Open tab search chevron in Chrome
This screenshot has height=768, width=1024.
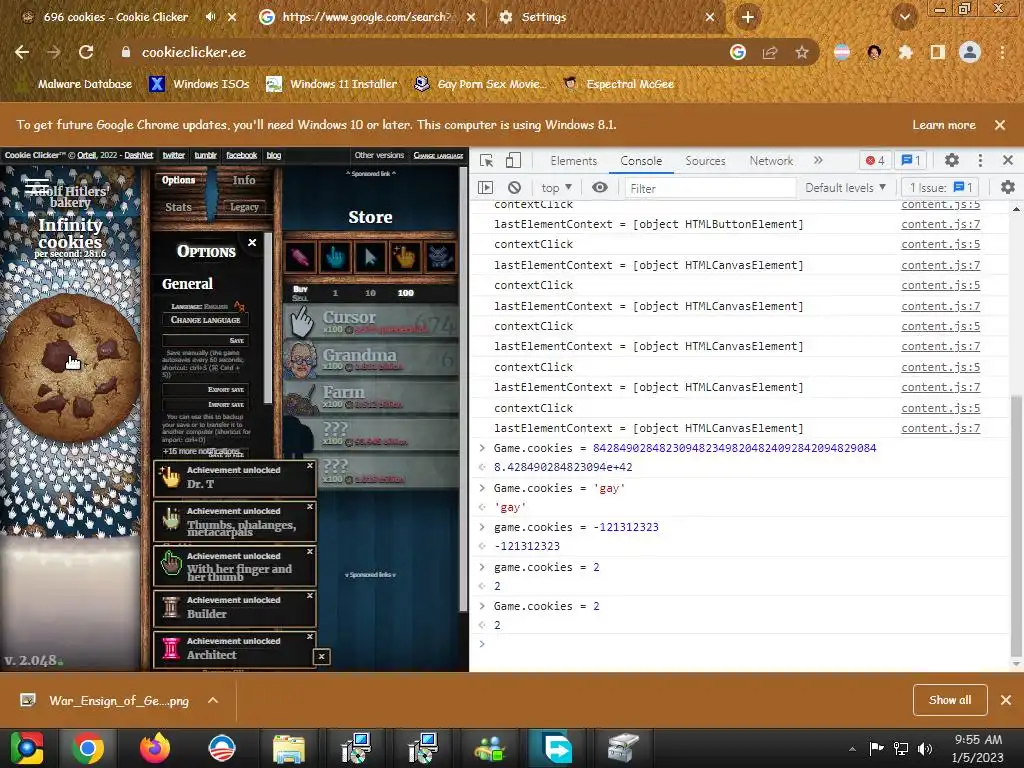pyautogui.click(x=904, y=18)
